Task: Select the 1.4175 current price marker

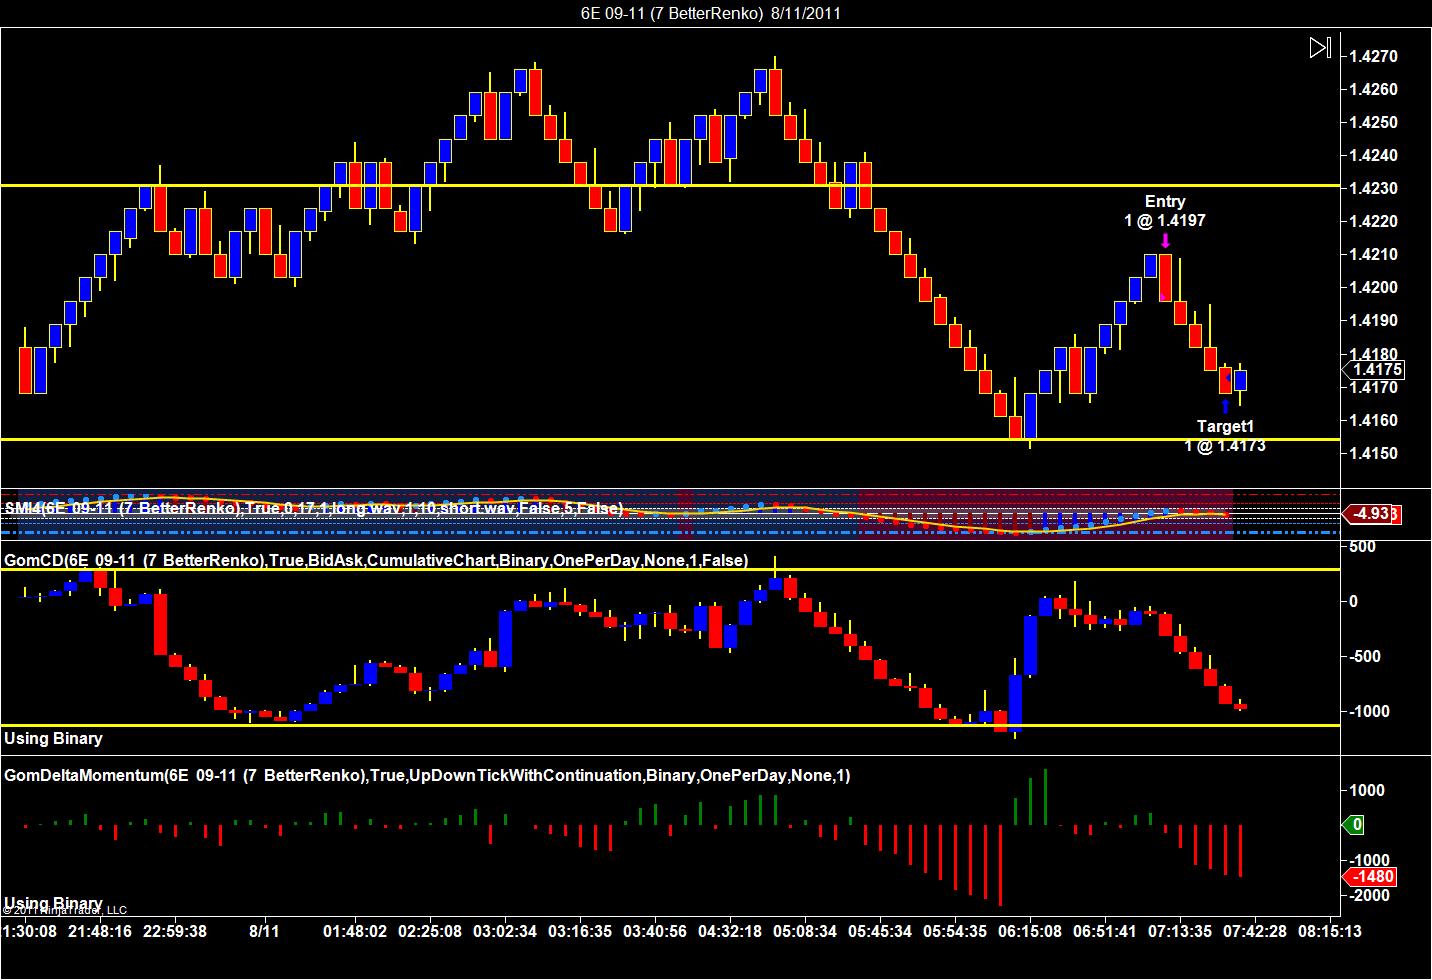Action: [1375, 370]
